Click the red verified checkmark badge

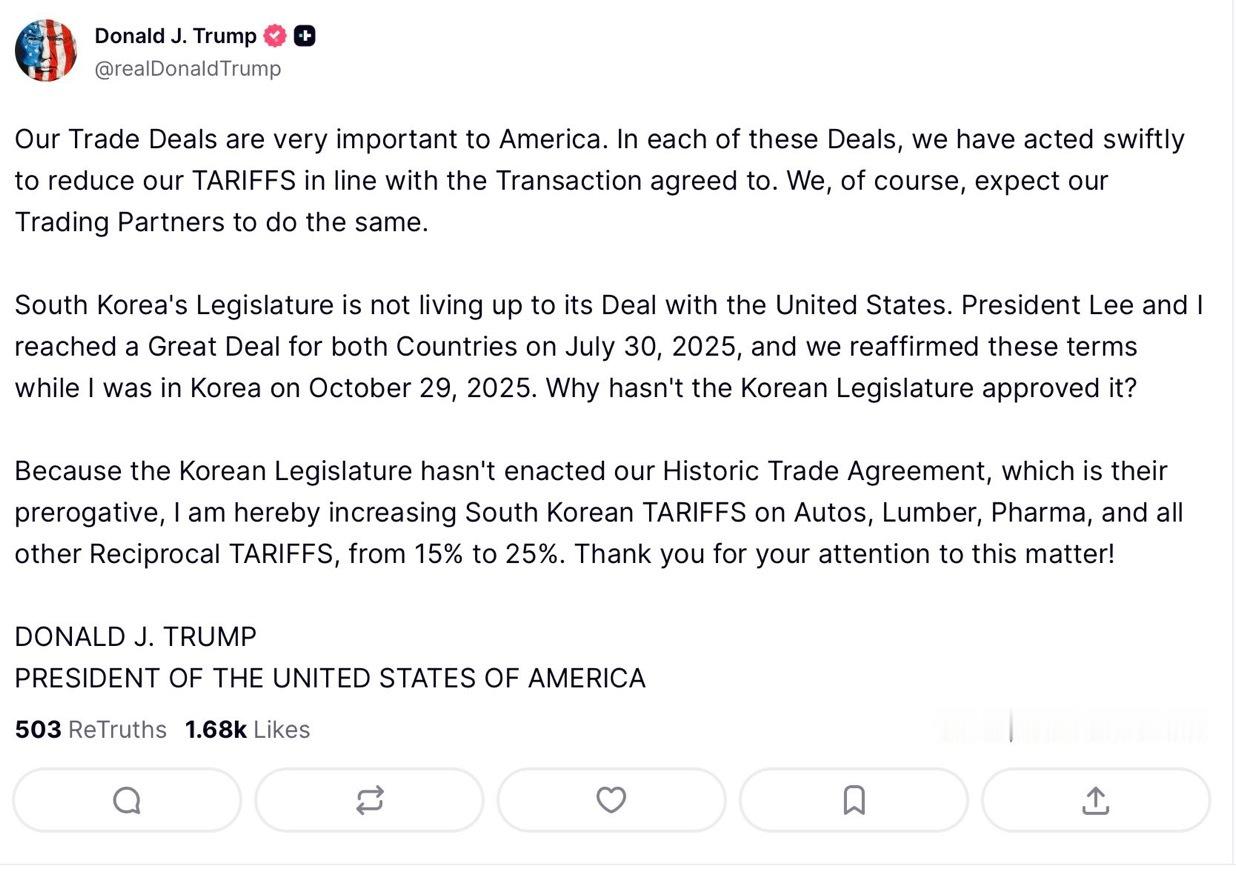point(275,35)
